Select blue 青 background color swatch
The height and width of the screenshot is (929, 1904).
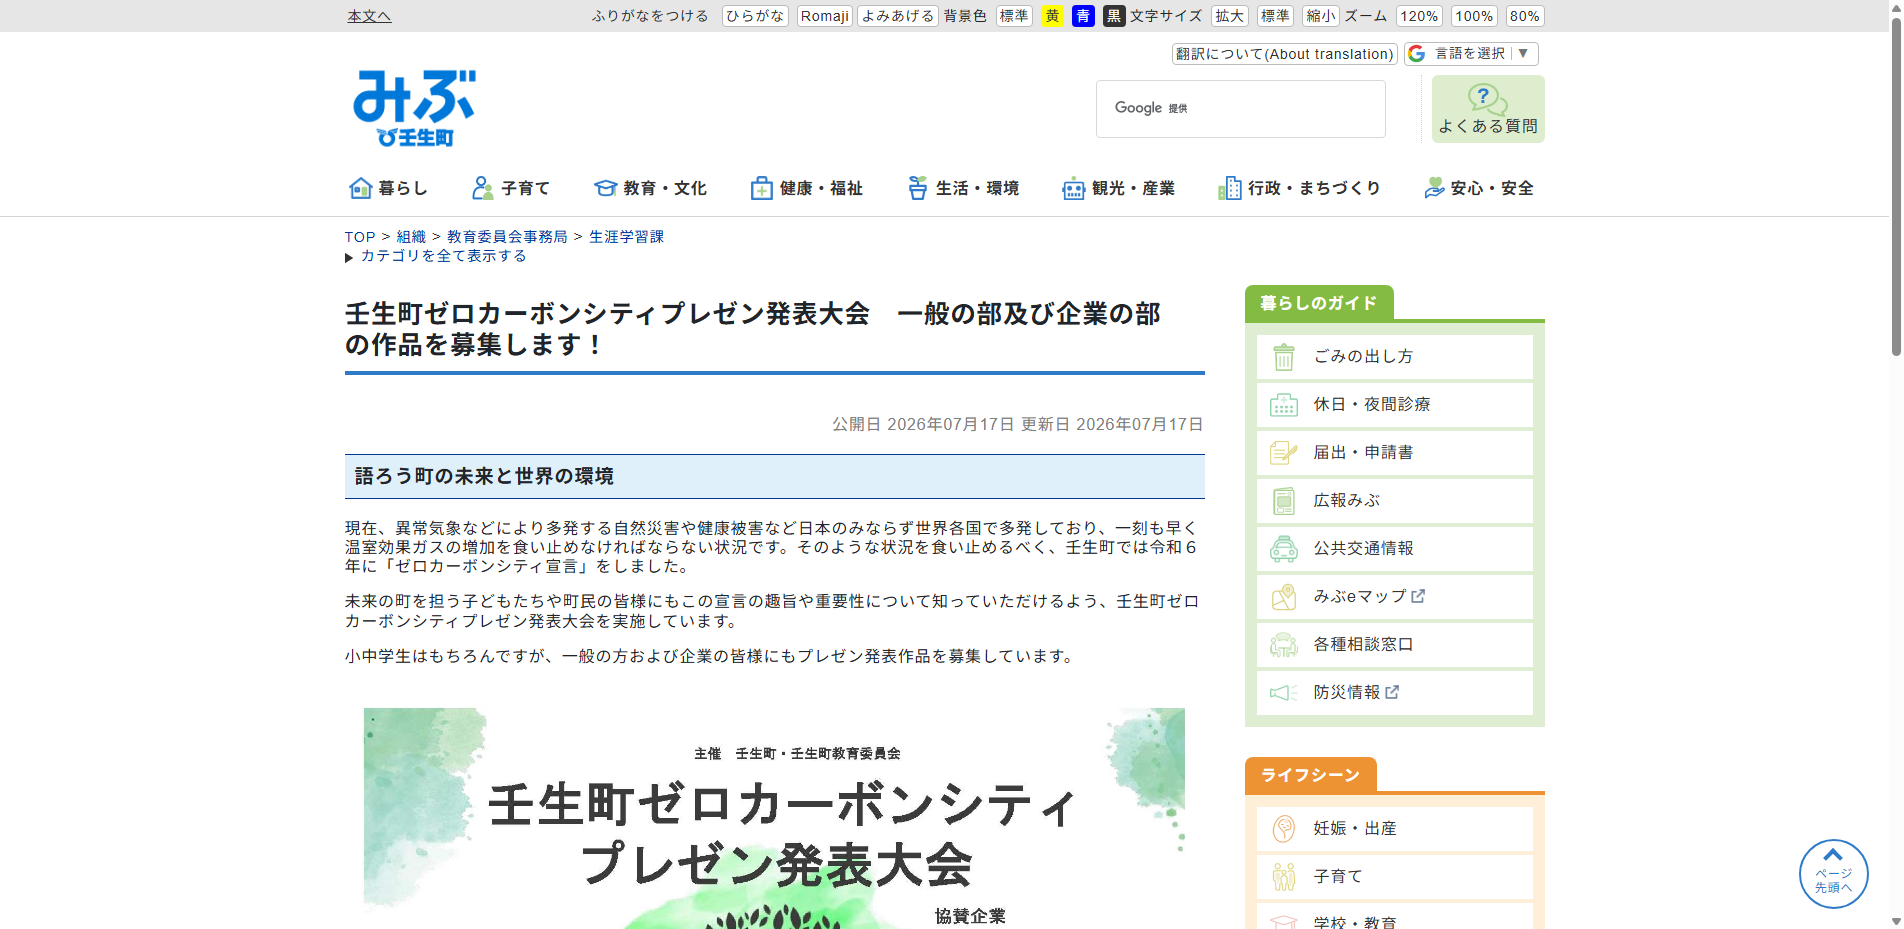point(1083,16)
